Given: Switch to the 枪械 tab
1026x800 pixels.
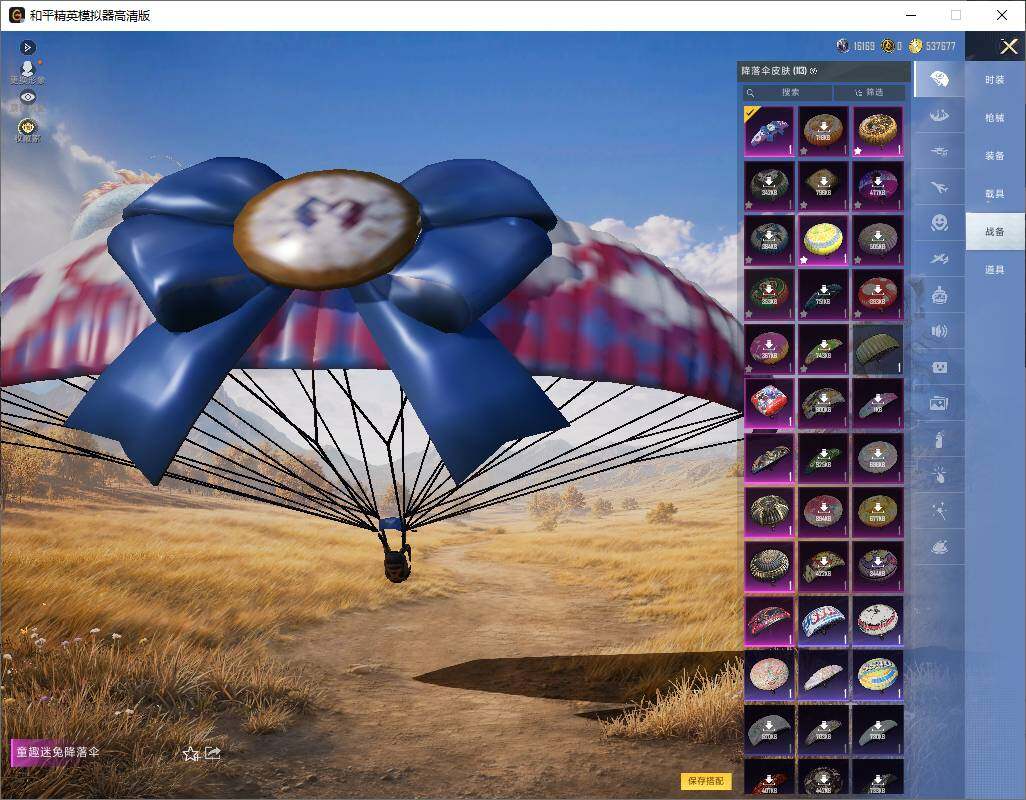Looking at the screenshot, I should (995, 118).
